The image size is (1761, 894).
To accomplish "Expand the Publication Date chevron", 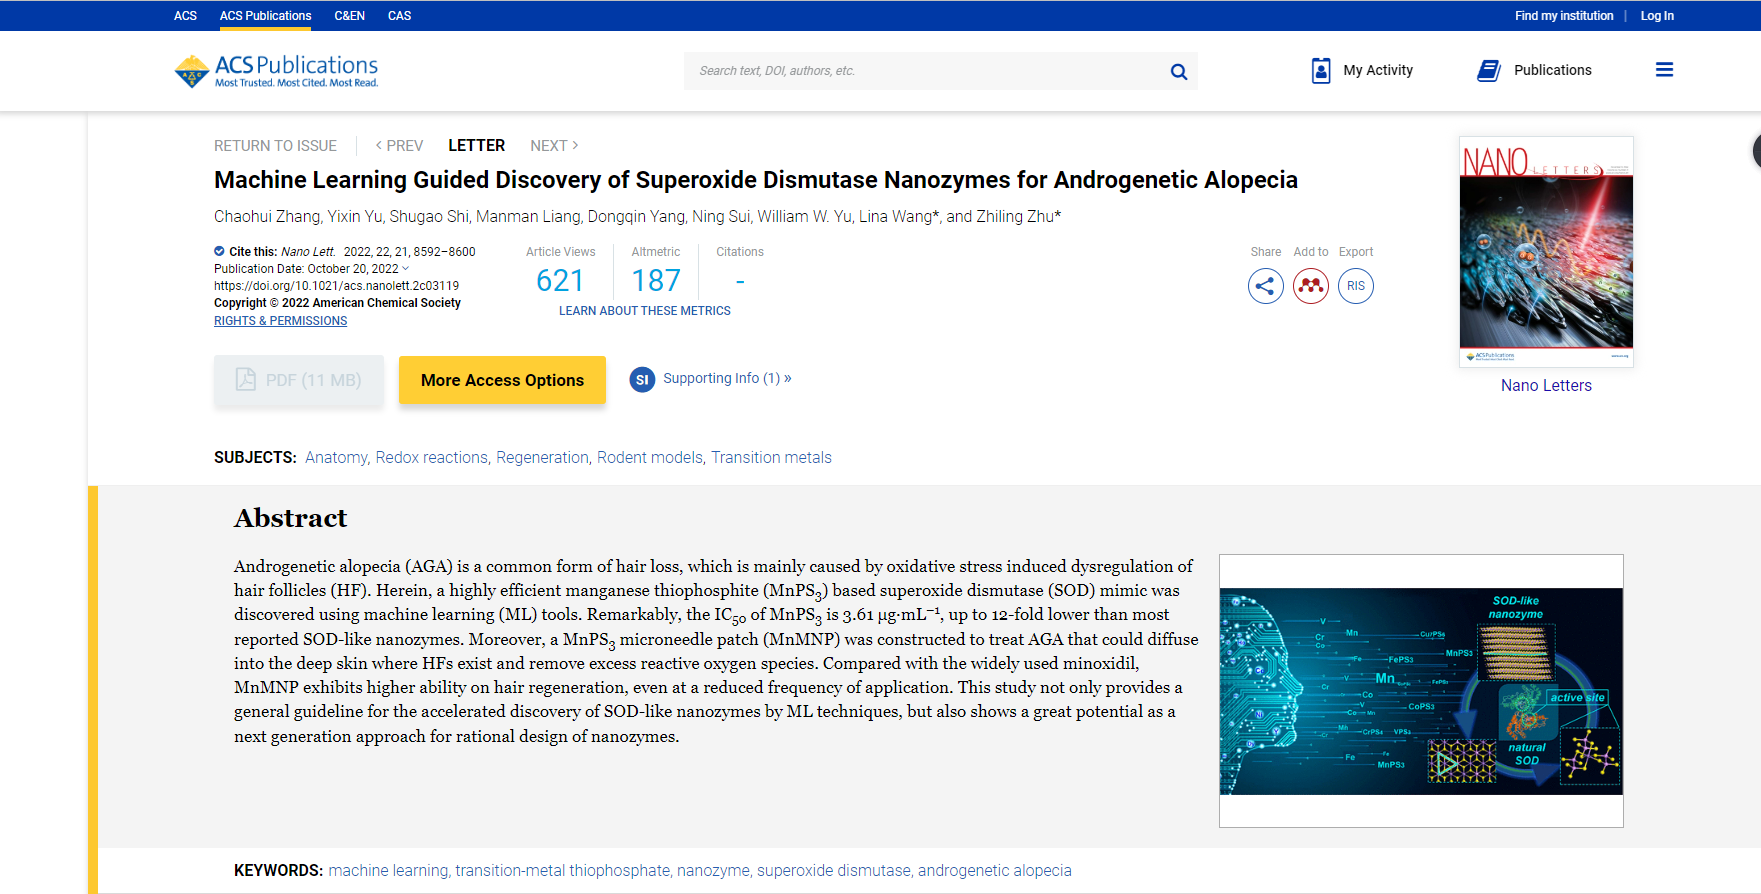I will (x=406, y=268).
